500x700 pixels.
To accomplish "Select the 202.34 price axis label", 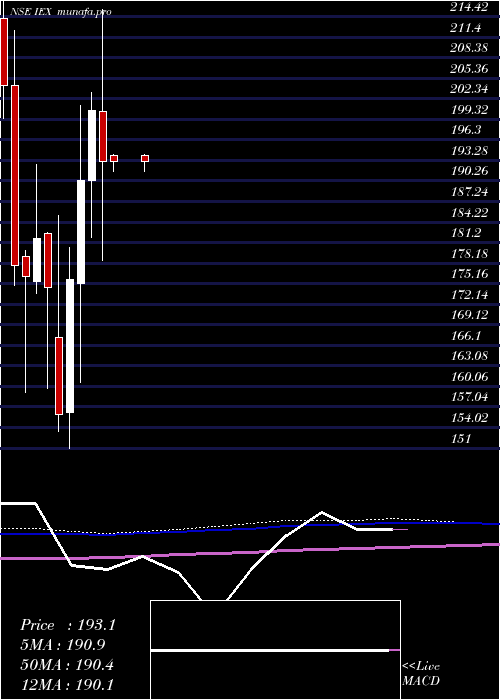I will [469, 89].
